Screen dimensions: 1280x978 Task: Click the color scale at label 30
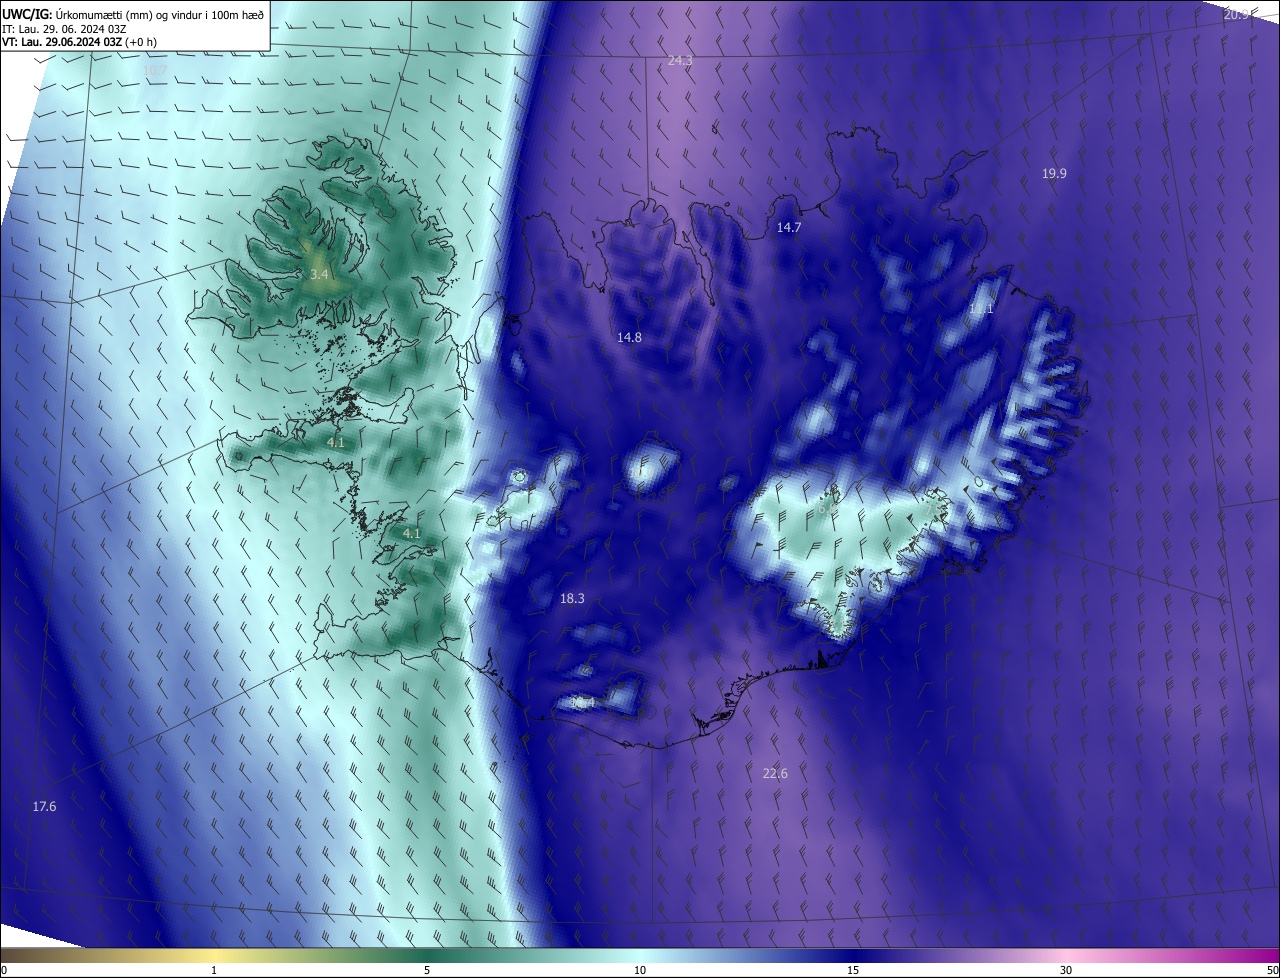click(x=1066, y=971)
